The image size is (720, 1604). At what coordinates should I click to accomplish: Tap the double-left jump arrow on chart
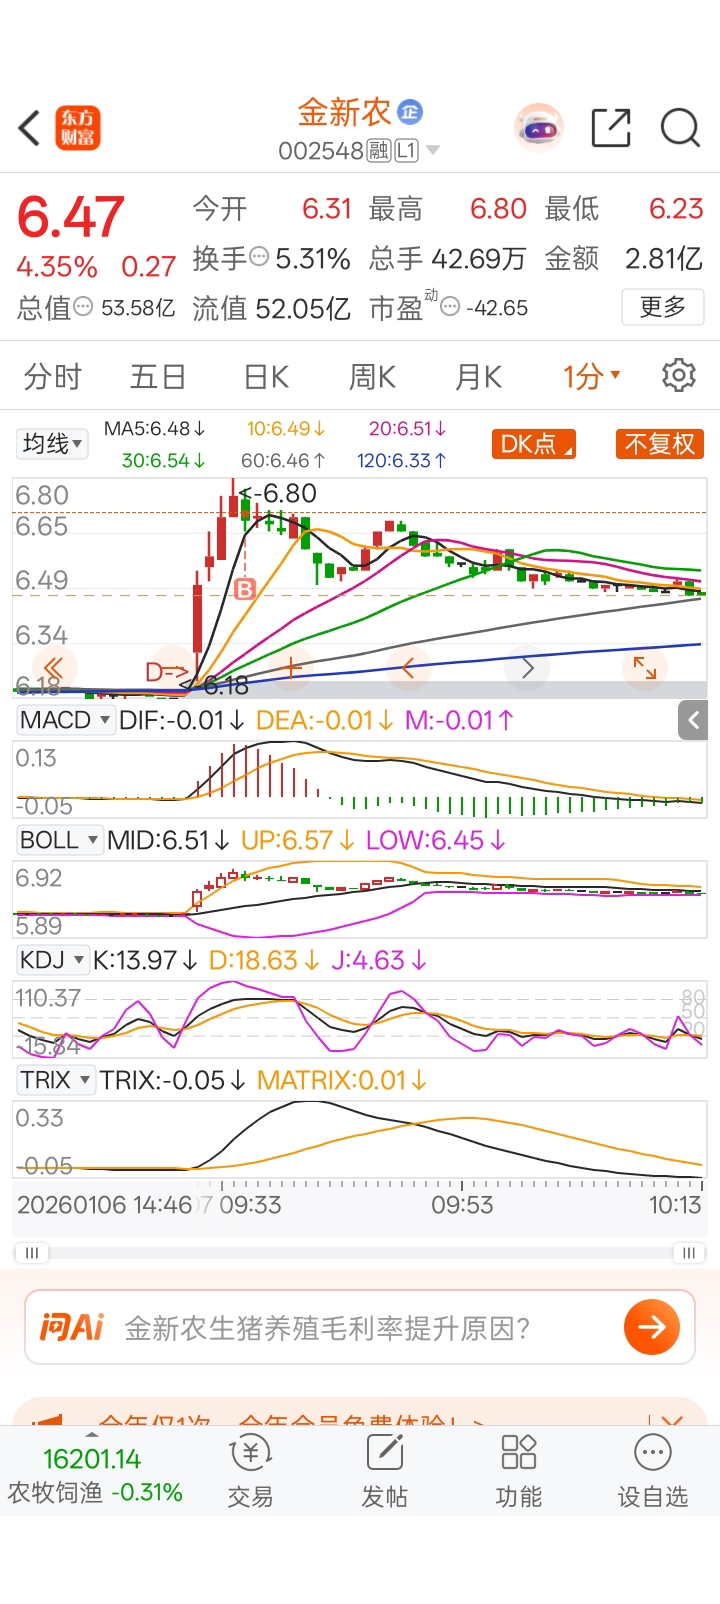pos(53,668)
